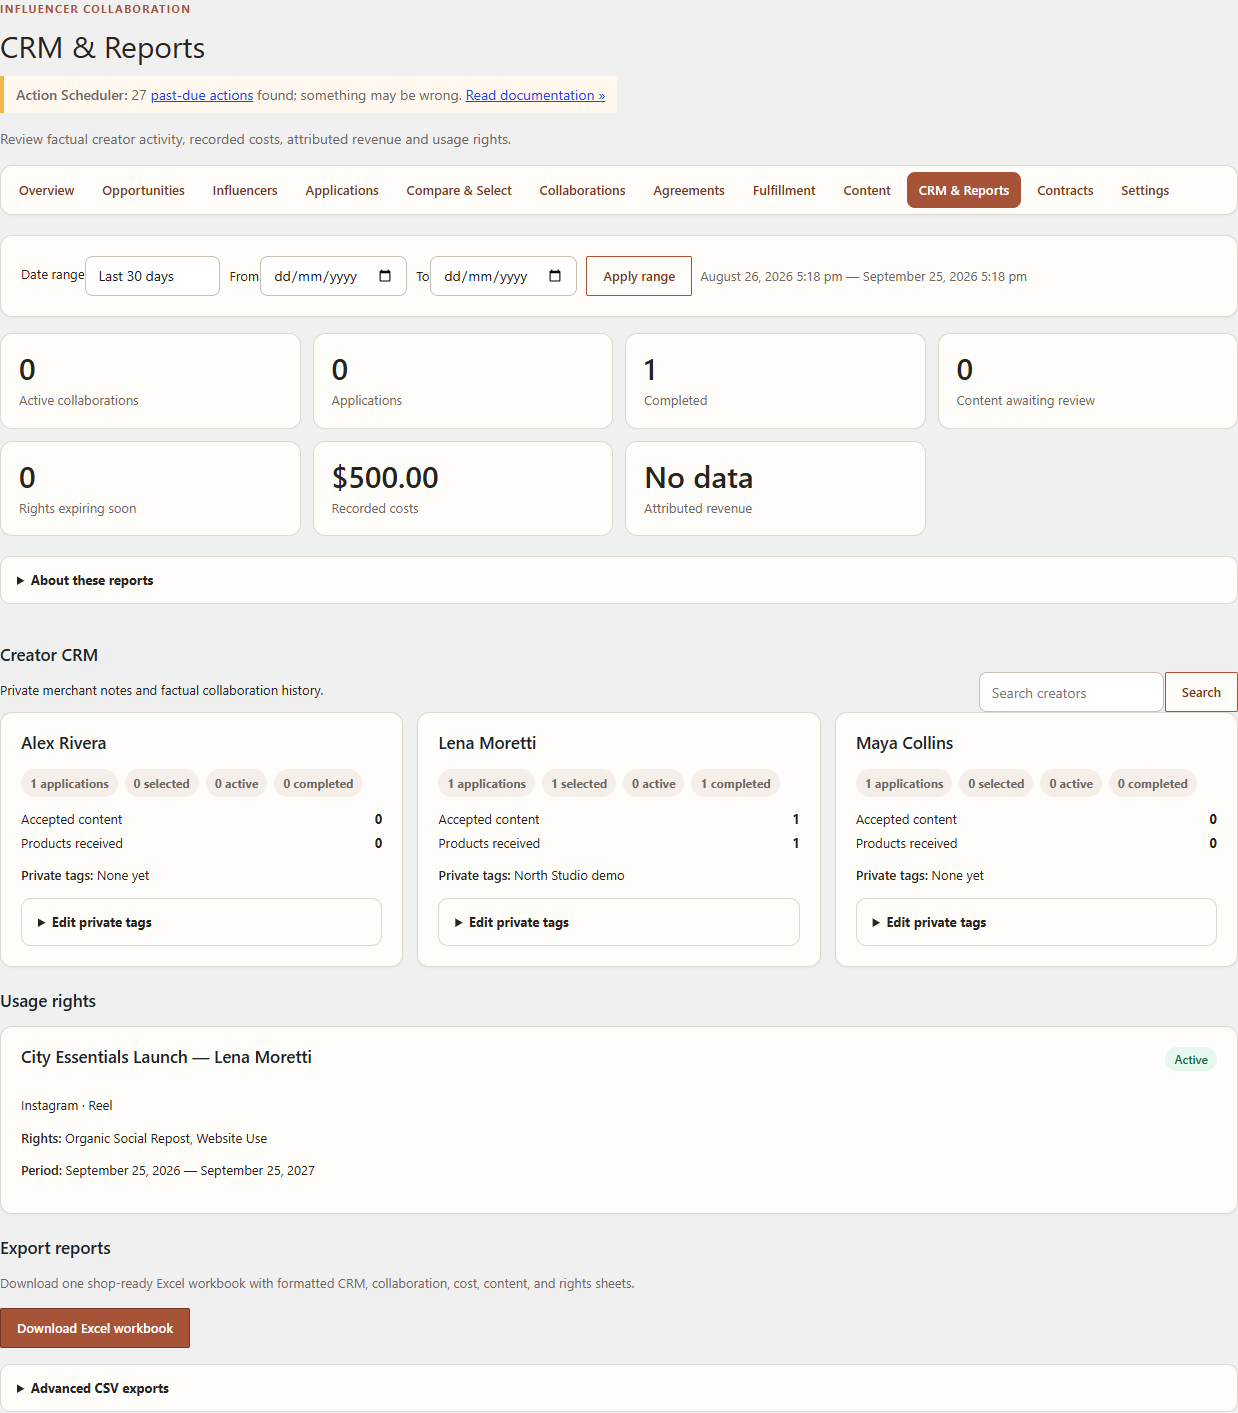Click the Search creators button
The image size is (1238, 1413).
[x=1201, y=692]
